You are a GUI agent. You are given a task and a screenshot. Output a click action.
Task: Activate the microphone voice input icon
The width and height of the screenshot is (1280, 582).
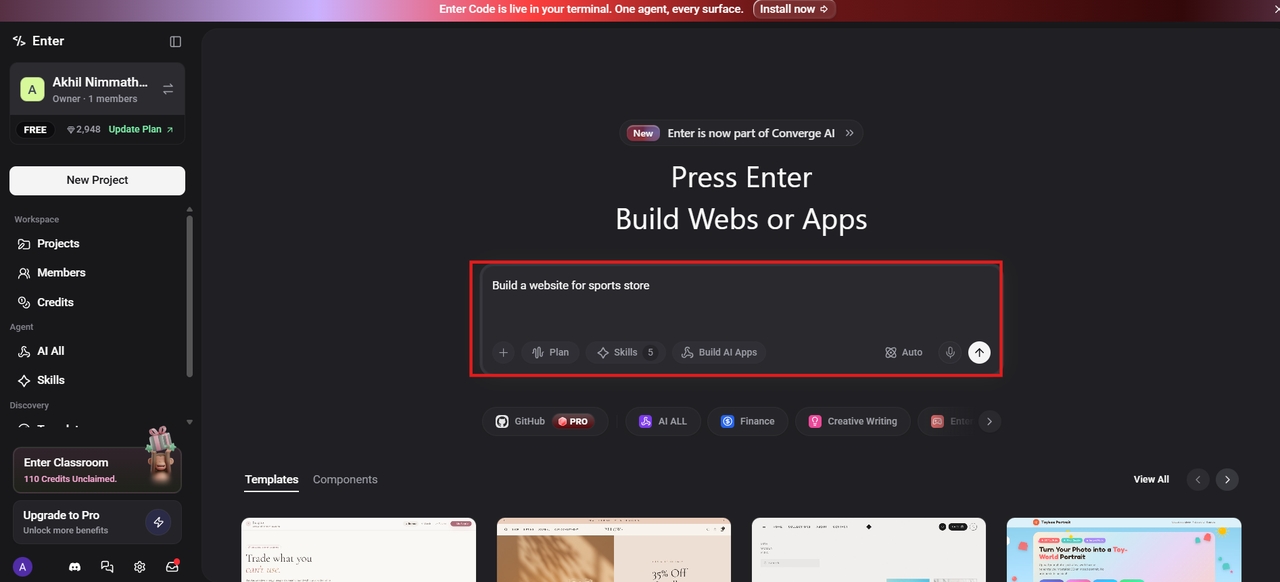[950, 352]
